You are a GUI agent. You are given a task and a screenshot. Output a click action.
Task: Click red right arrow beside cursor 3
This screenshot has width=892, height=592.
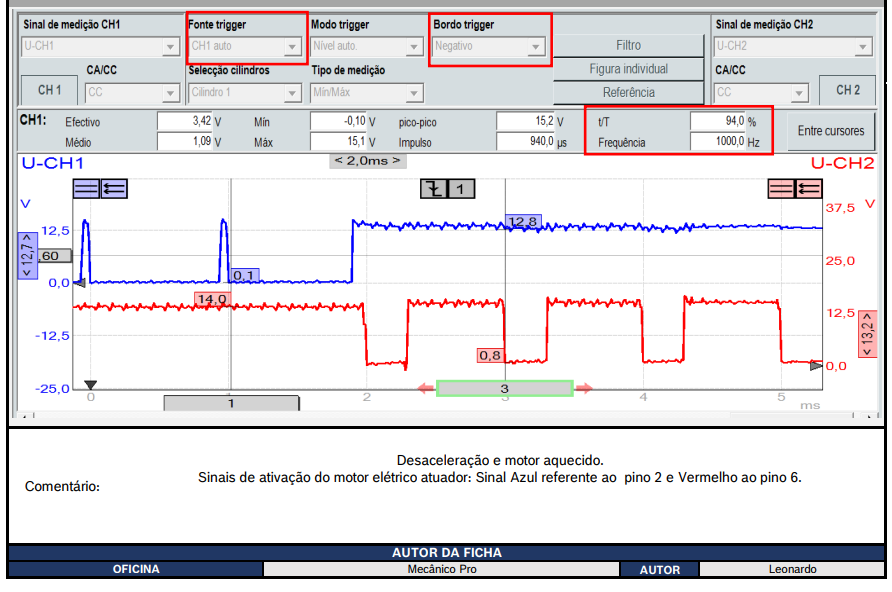pyautogui.click(x=584, y=388)
